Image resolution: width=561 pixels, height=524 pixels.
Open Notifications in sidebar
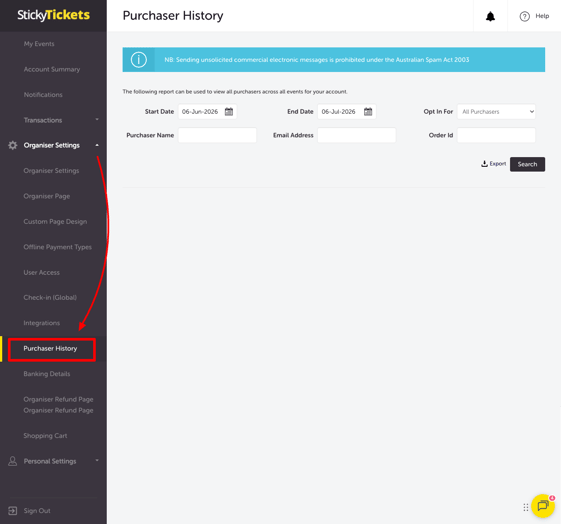pyautogui.click(x=43, y=95)
